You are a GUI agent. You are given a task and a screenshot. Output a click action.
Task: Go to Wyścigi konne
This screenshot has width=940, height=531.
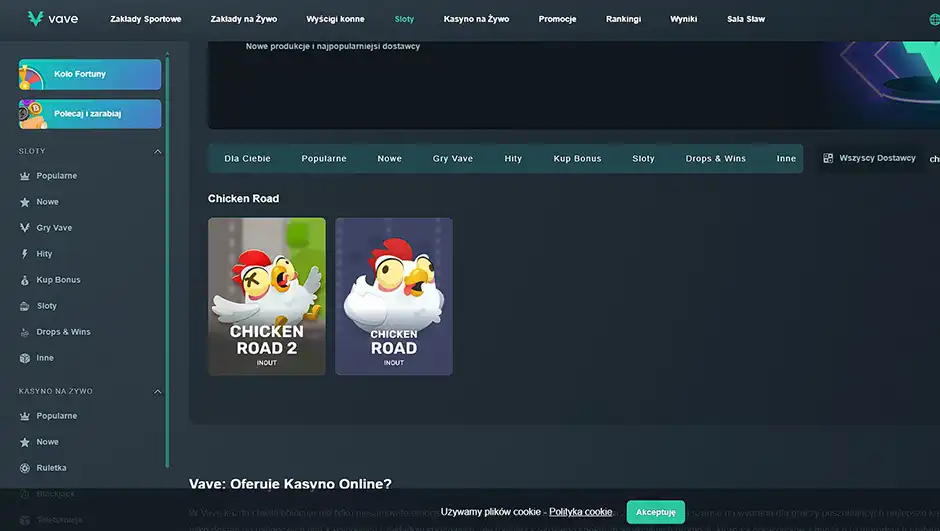pos(335,19)
